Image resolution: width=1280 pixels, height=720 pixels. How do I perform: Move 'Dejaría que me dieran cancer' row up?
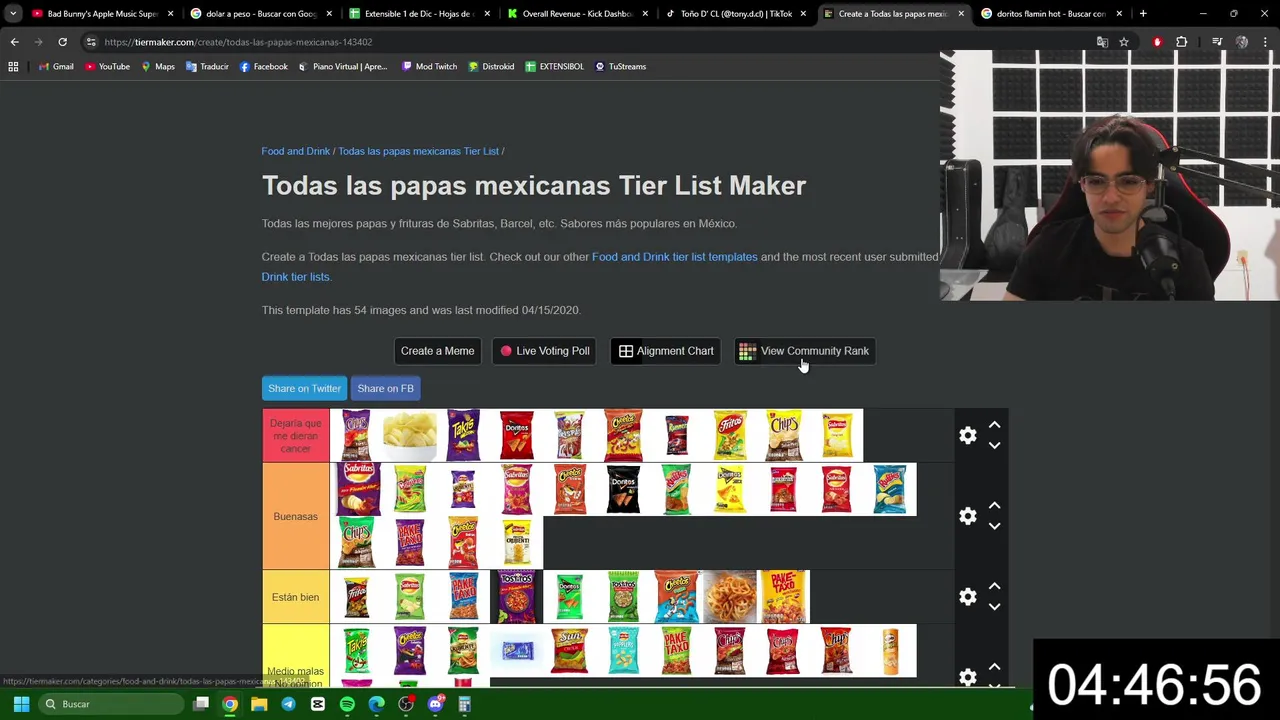click(994, 425)
